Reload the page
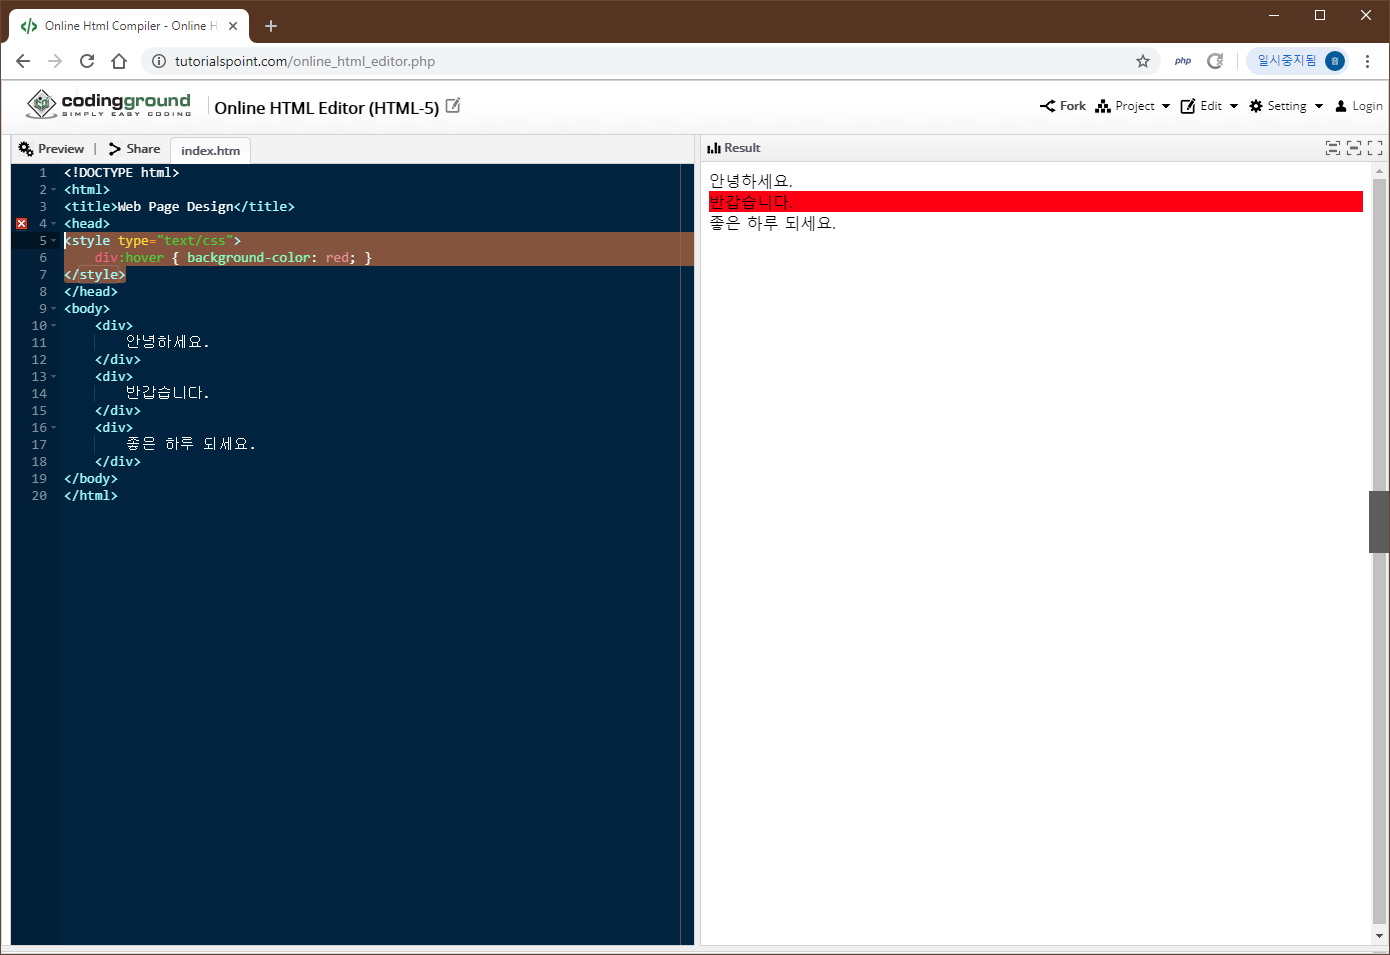Image resolution: width=1390 pixels, height=955 pixels. coord(87,61)
